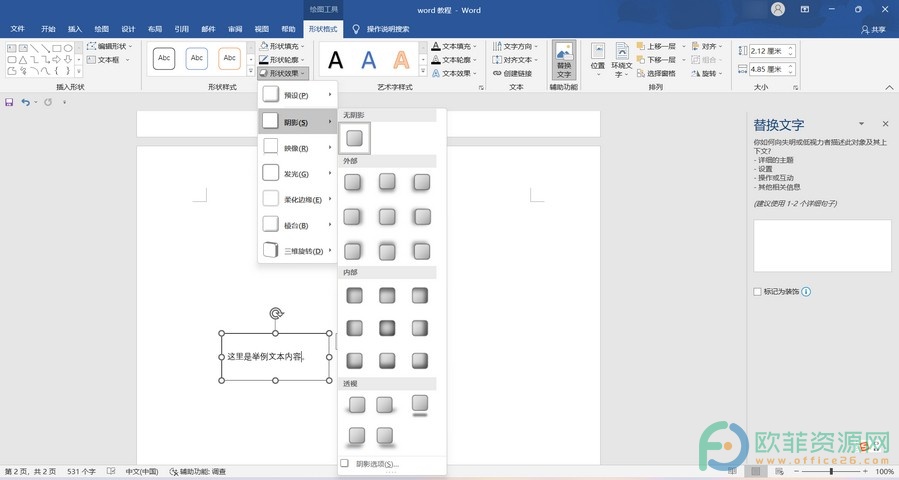
Task: Tick the 标记为装饰 checkbox
Action: point(757,291)
